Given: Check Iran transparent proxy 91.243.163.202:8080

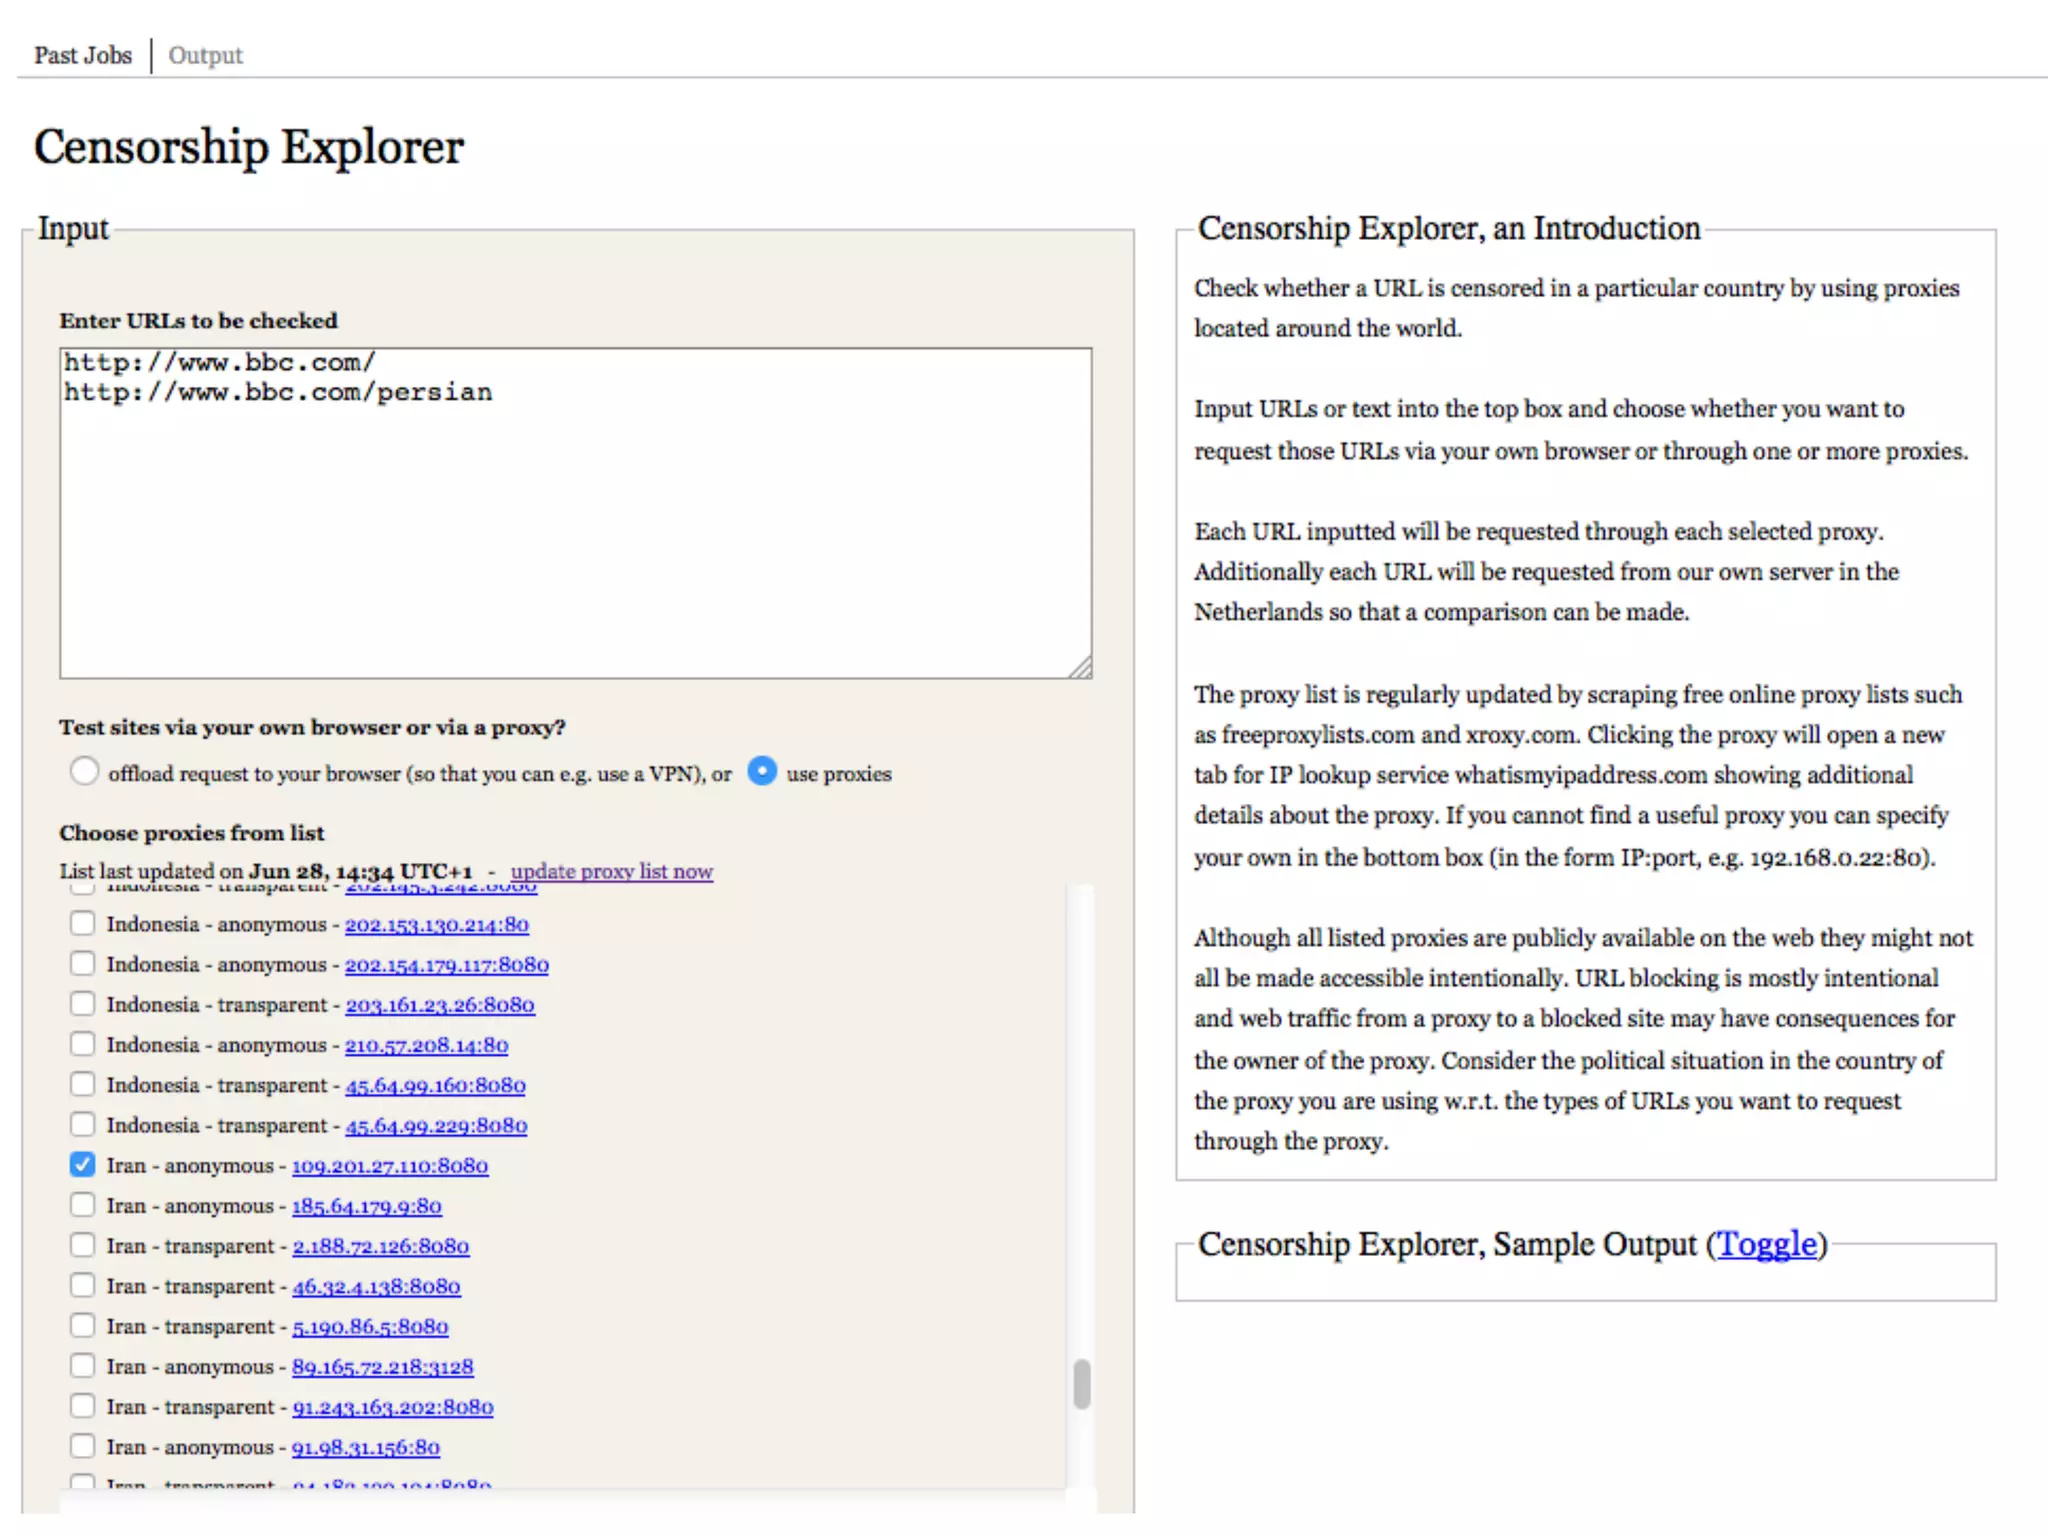Looking at the screenshot, I should 83,1406.
